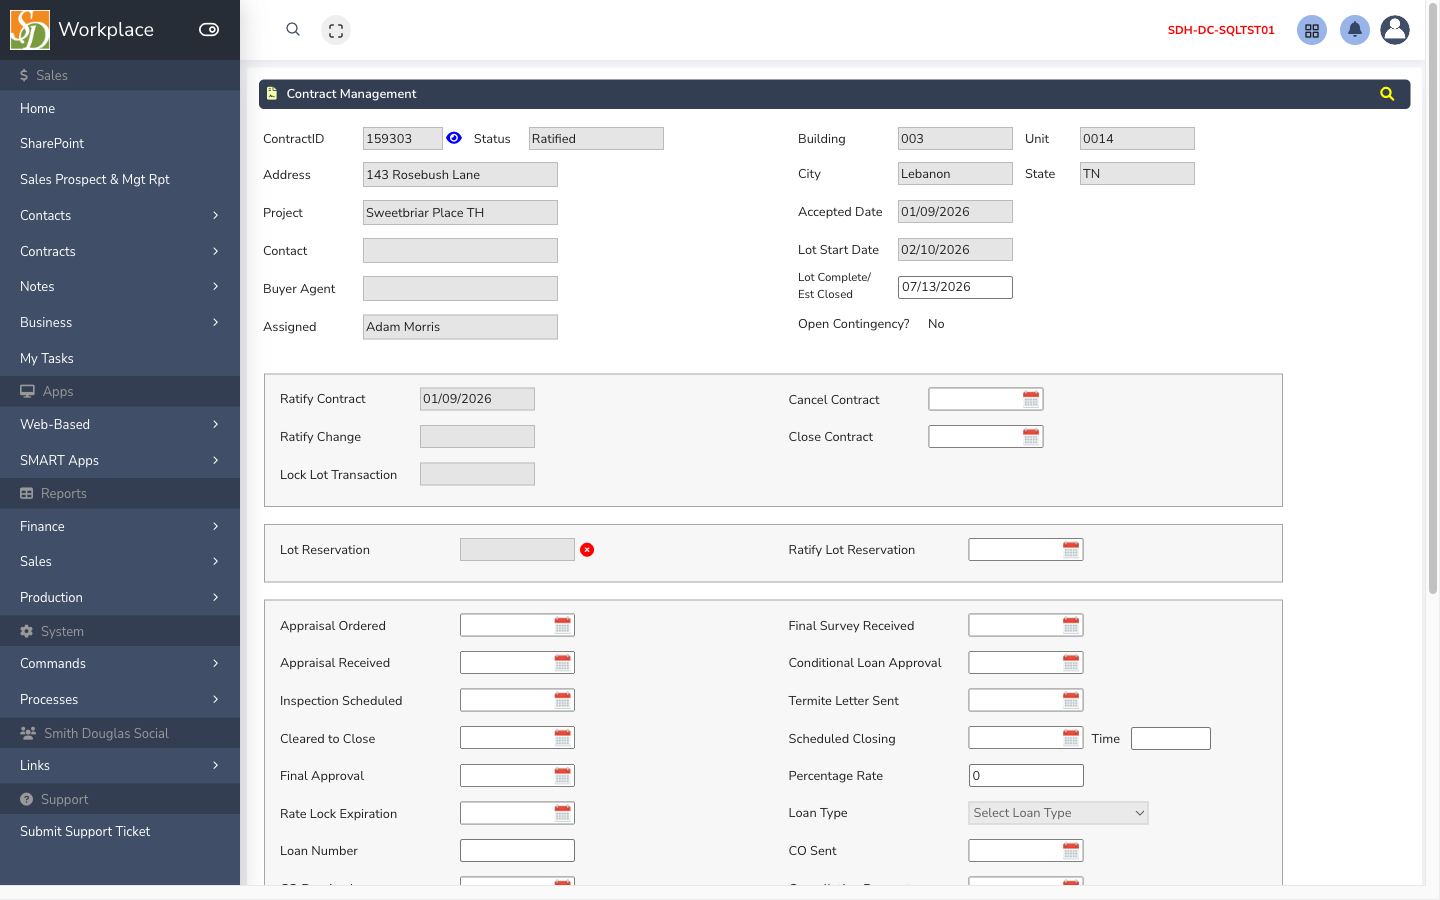Screen dimensions: 1440x900
Task: Click the Percentage Rate field
Action: (1026, 775)
